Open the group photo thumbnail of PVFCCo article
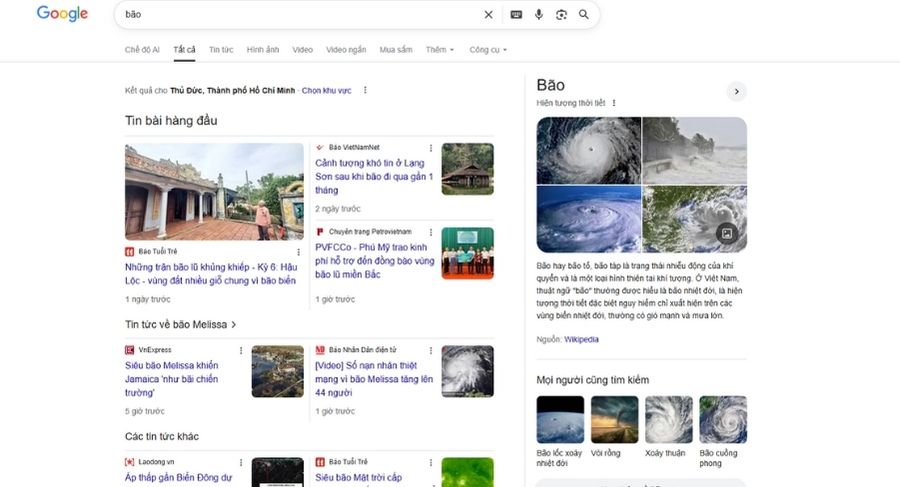This screenshot has width=900, height=487. point(467,253)
